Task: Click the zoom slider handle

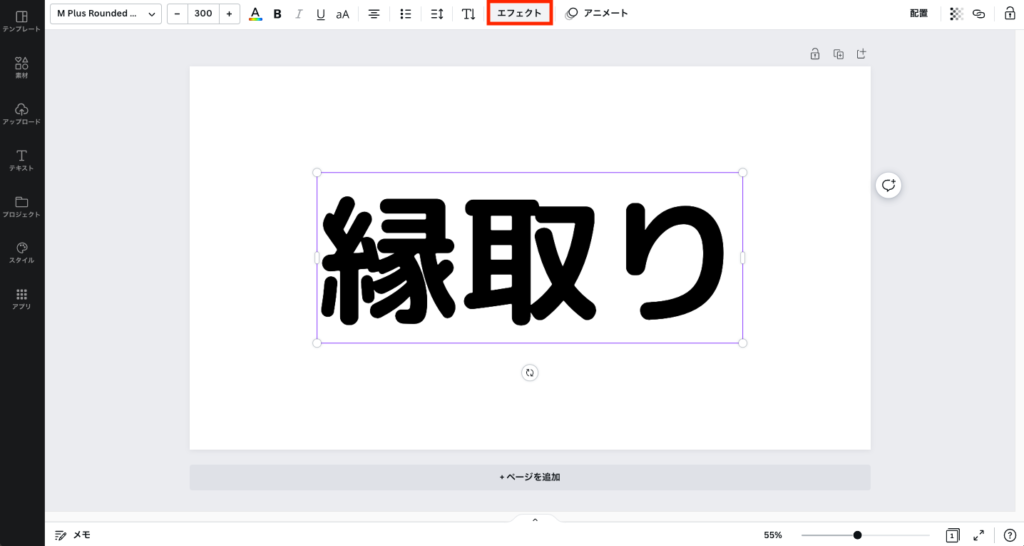Action: click(x=857, y=535)
